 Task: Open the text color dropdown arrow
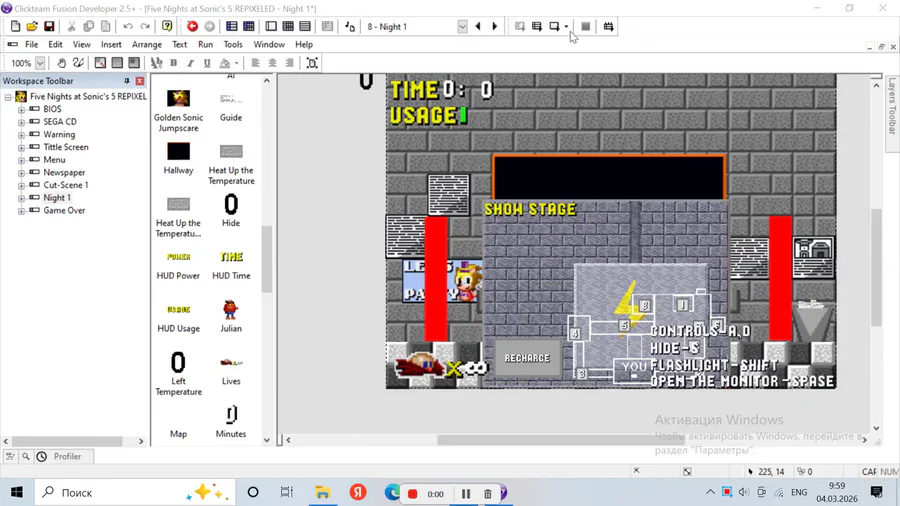[x=236, y=63]
